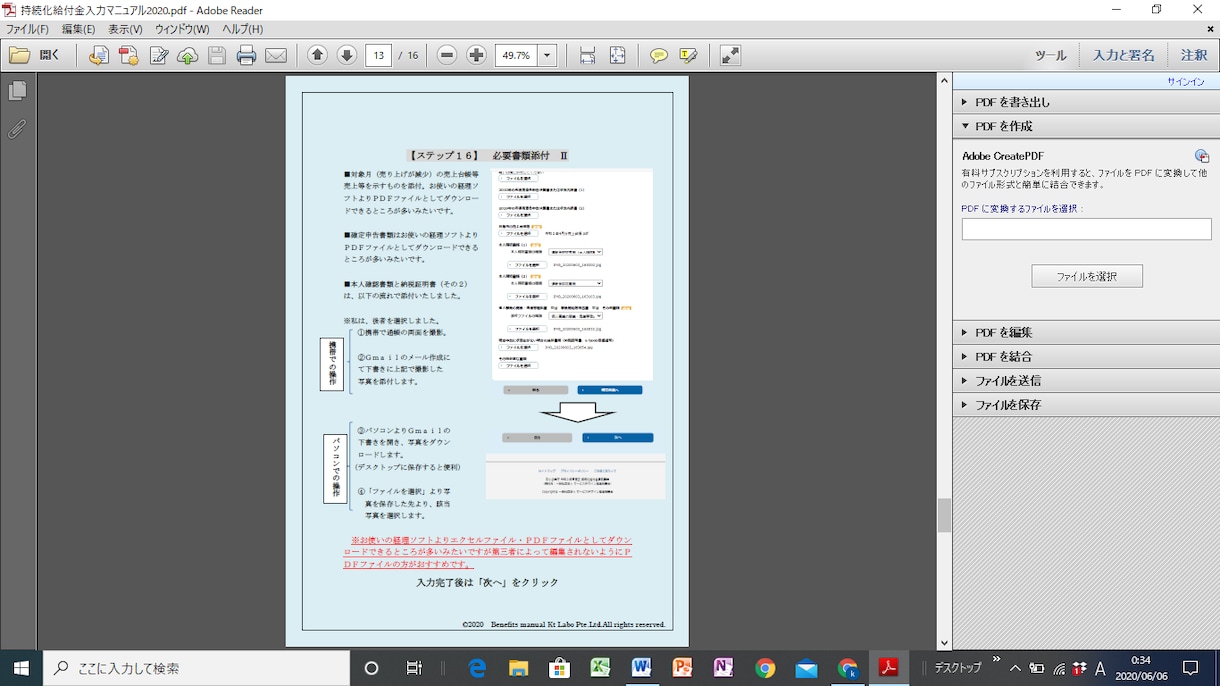This screenshot has width=1220, height=686.
Task: Go to next page with down arrow
Action: coord(347,56)
